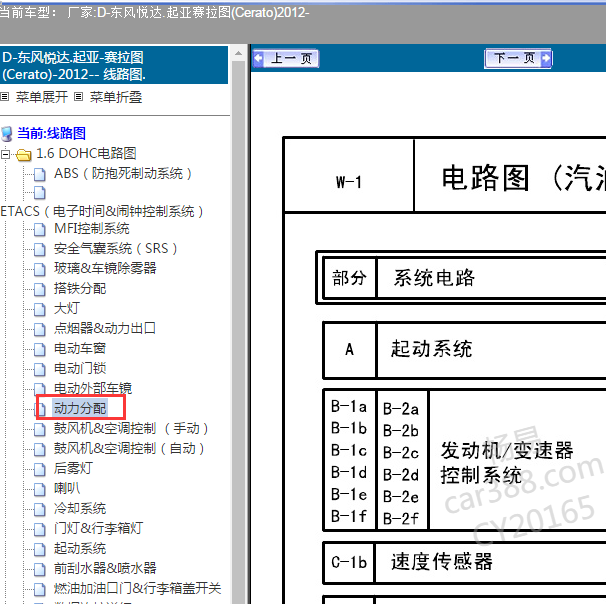
Task: Open the 电动车窗 diagram
Action: [80, 349]
